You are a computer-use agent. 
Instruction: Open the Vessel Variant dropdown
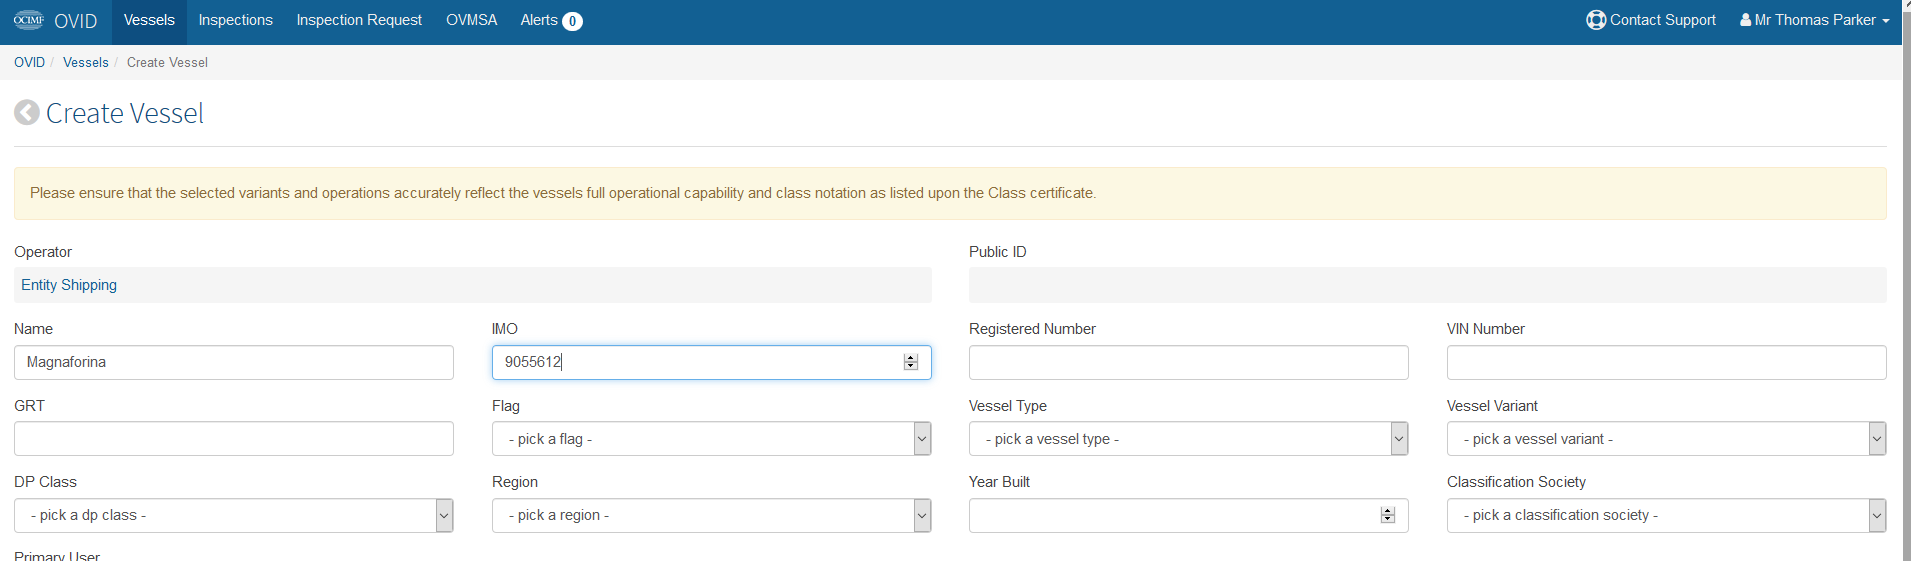click(x=1666, y=439)
